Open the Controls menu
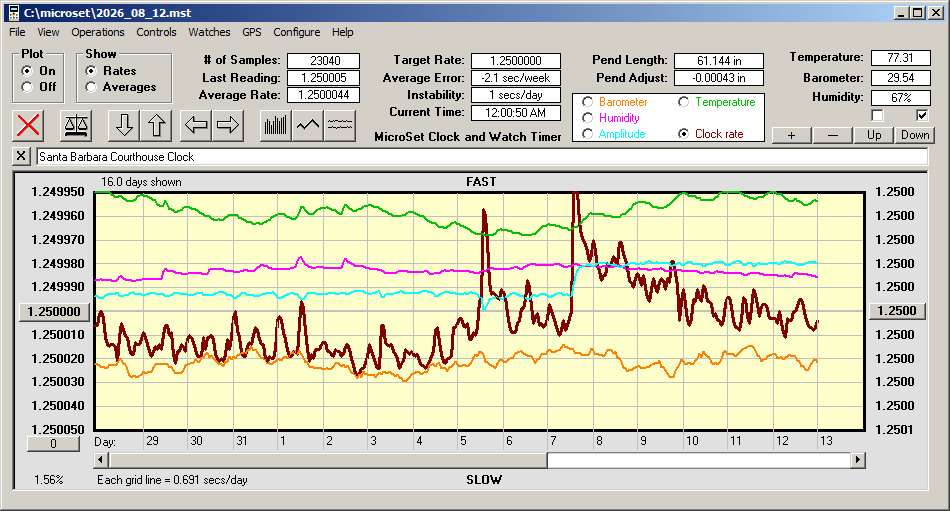Screen dimensions: 950x511 pos(156,32)
